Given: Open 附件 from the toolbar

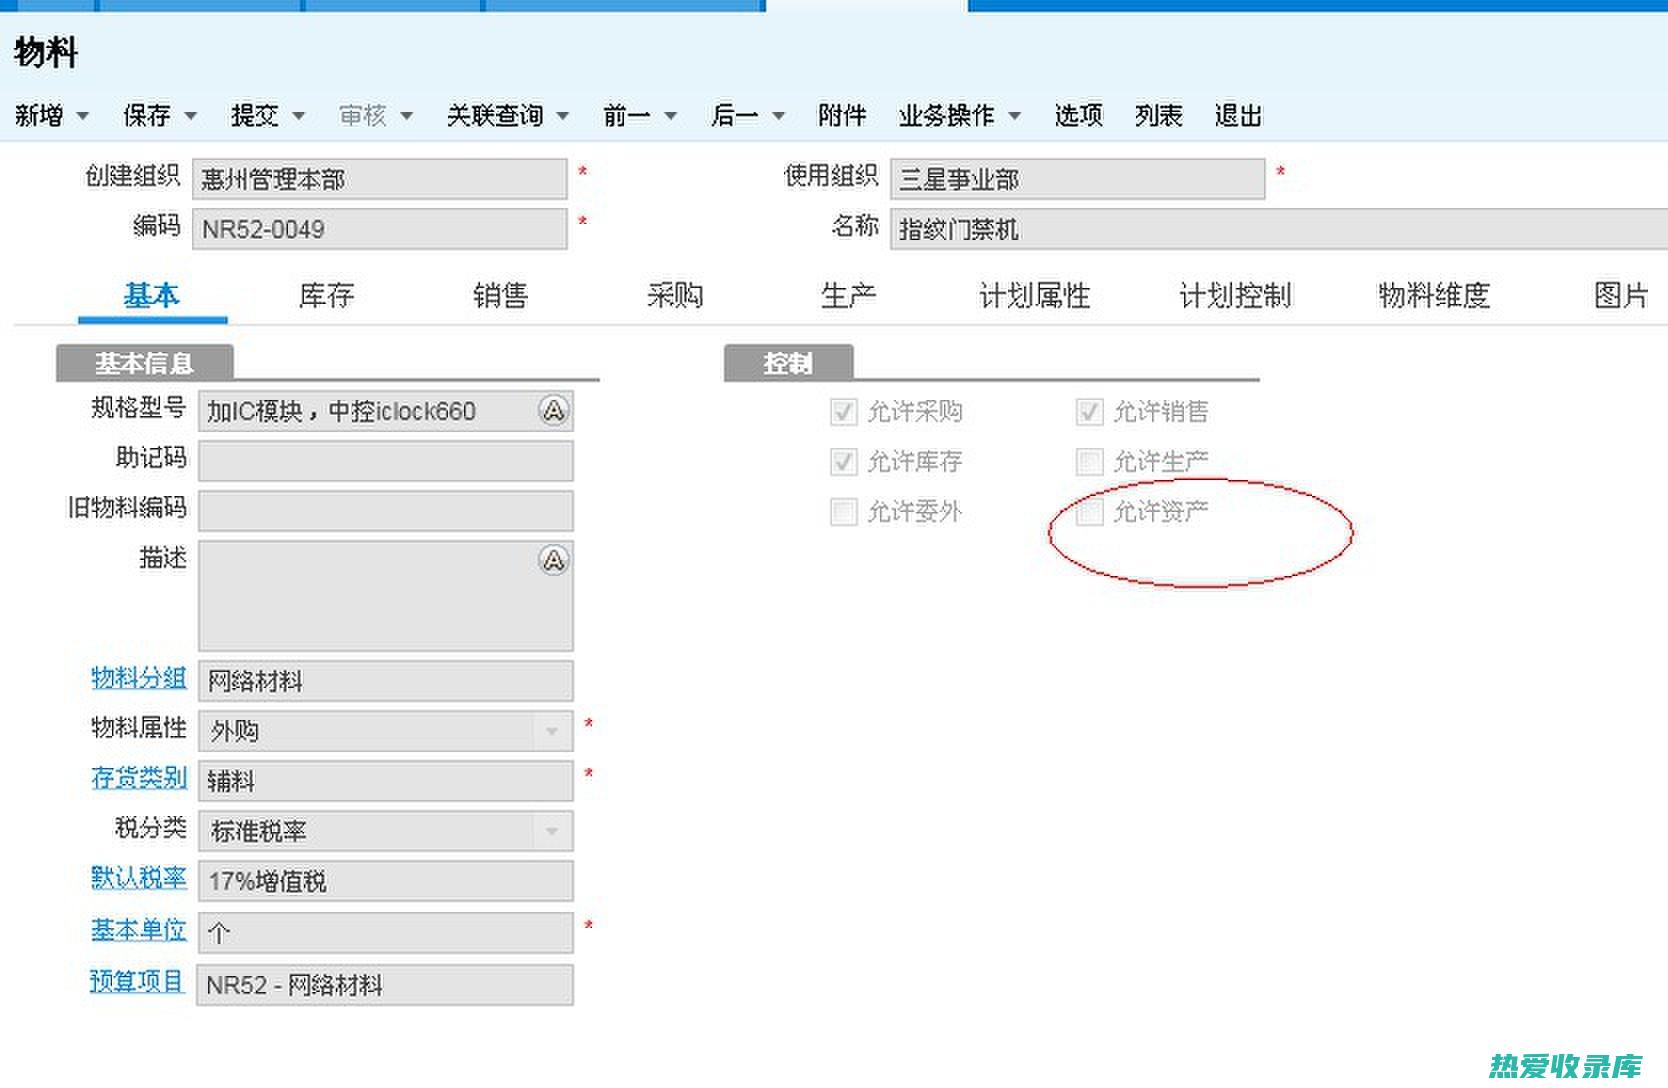Looking at the screenshot, I should click(x=842, y=116).
